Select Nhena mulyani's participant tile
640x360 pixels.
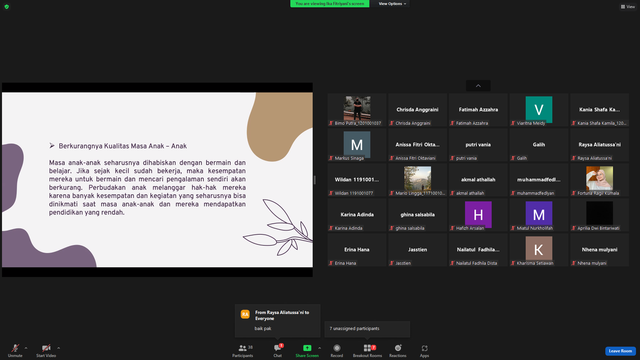(x=599, y=250)
